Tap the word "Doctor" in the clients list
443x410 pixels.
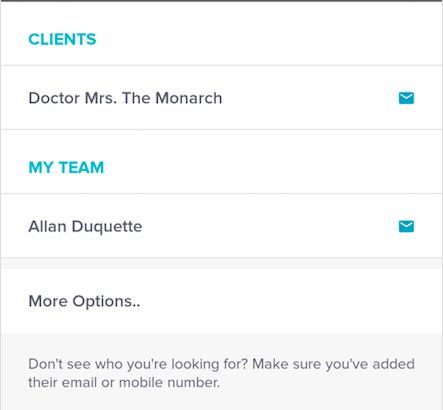54,98
